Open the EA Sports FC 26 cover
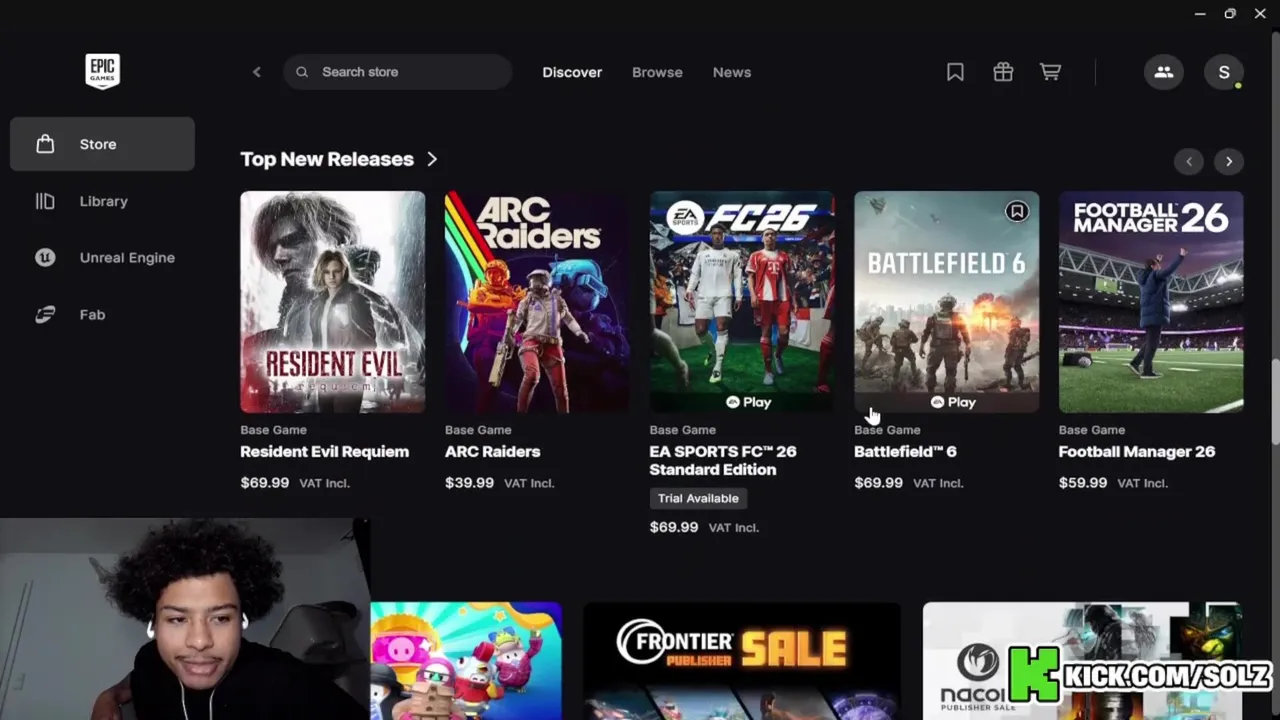The height and width of the screenshot is (720, 1280). tap(742, 302)
